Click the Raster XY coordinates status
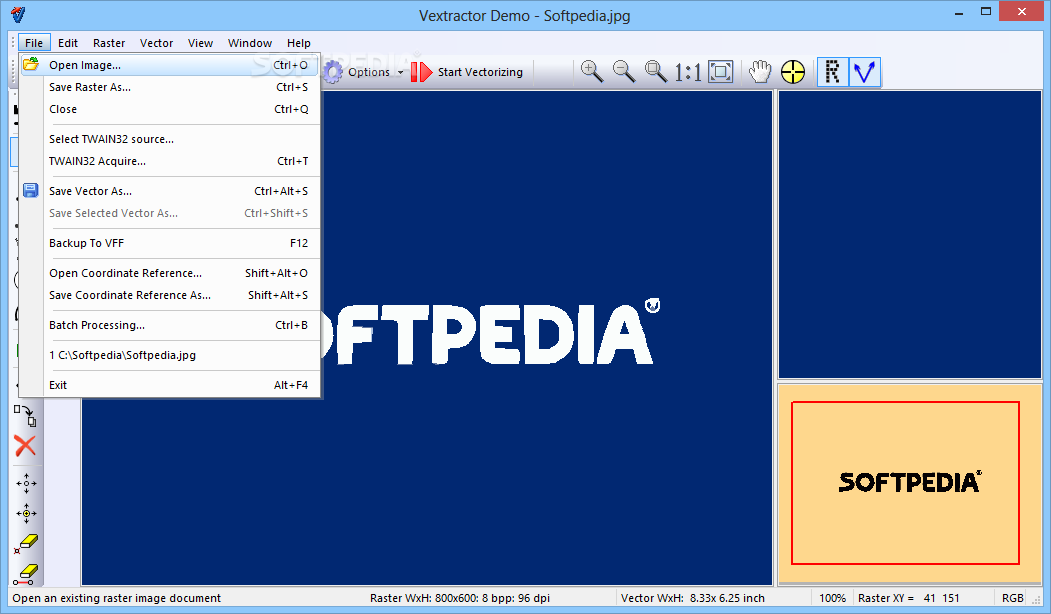The width and height of the screenshot is (1051, 614). pyautogui.click(x=908, y=598)
